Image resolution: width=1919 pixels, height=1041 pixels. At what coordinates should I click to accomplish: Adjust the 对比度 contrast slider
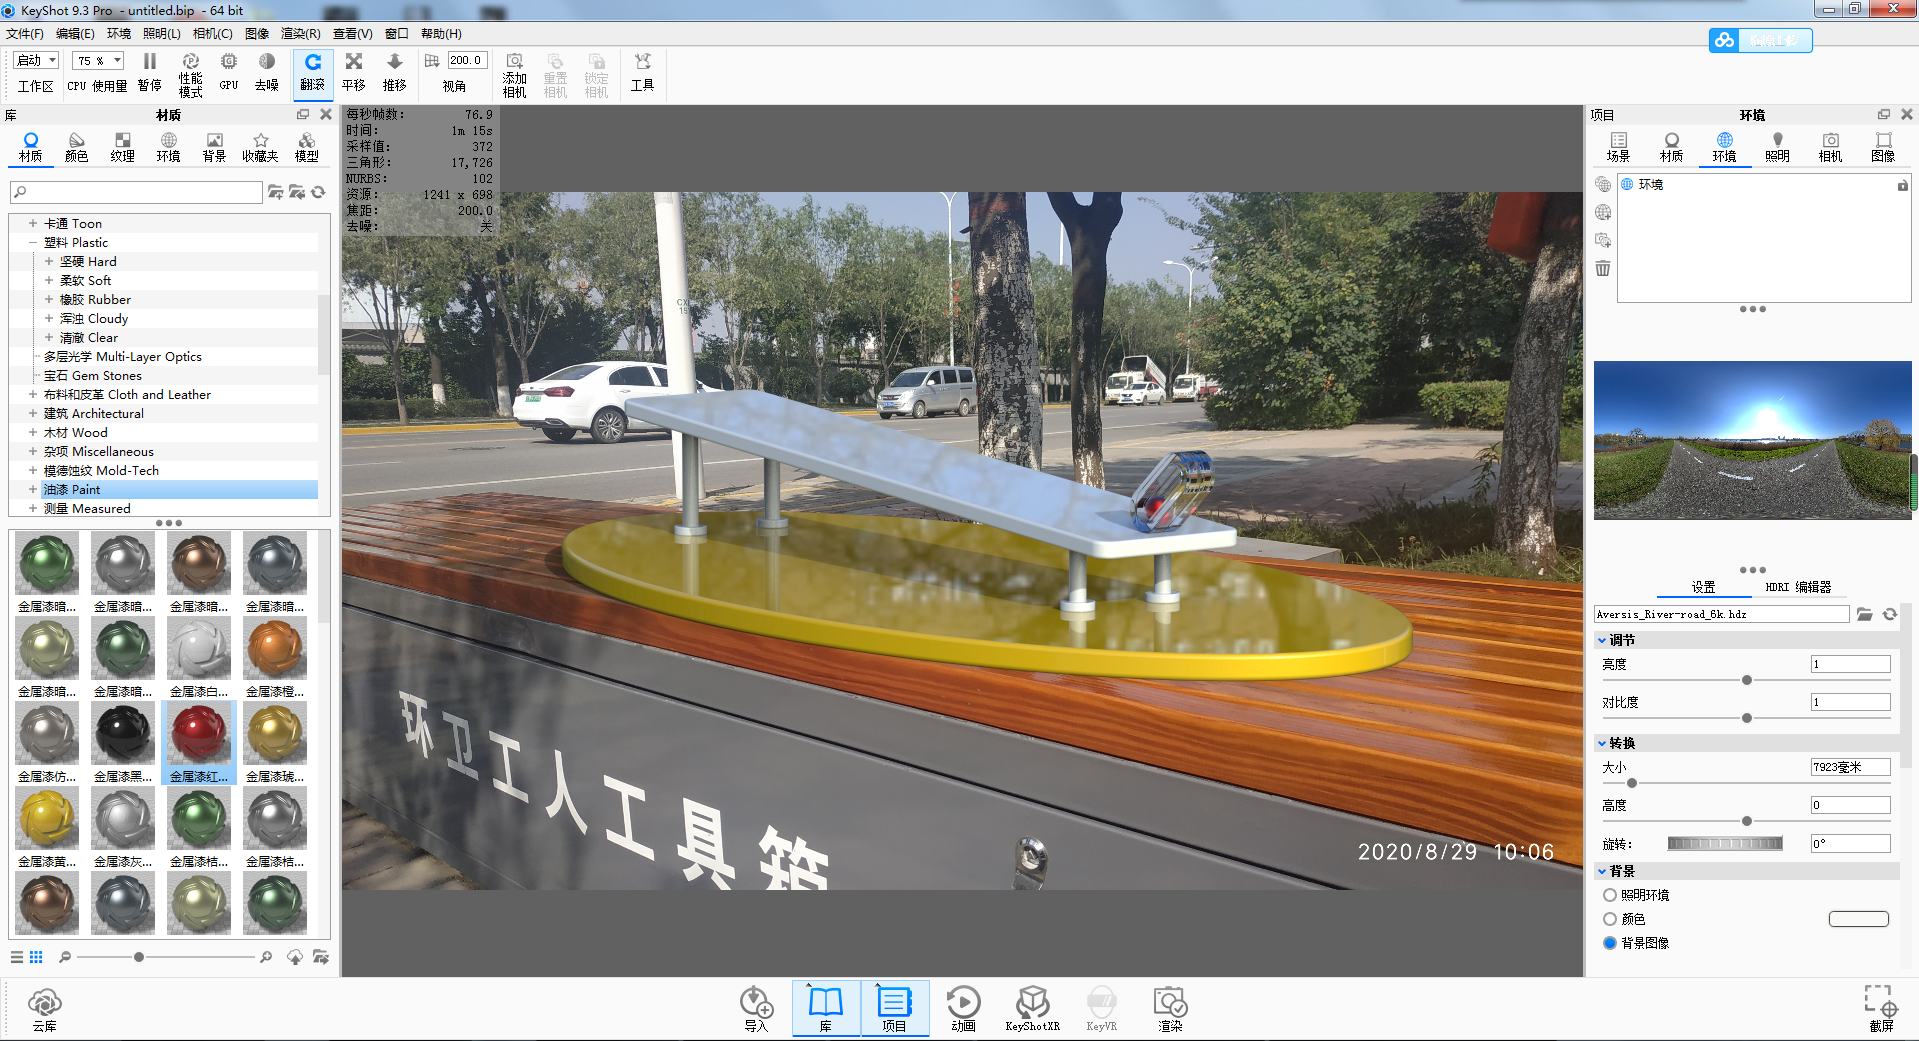1746,718
